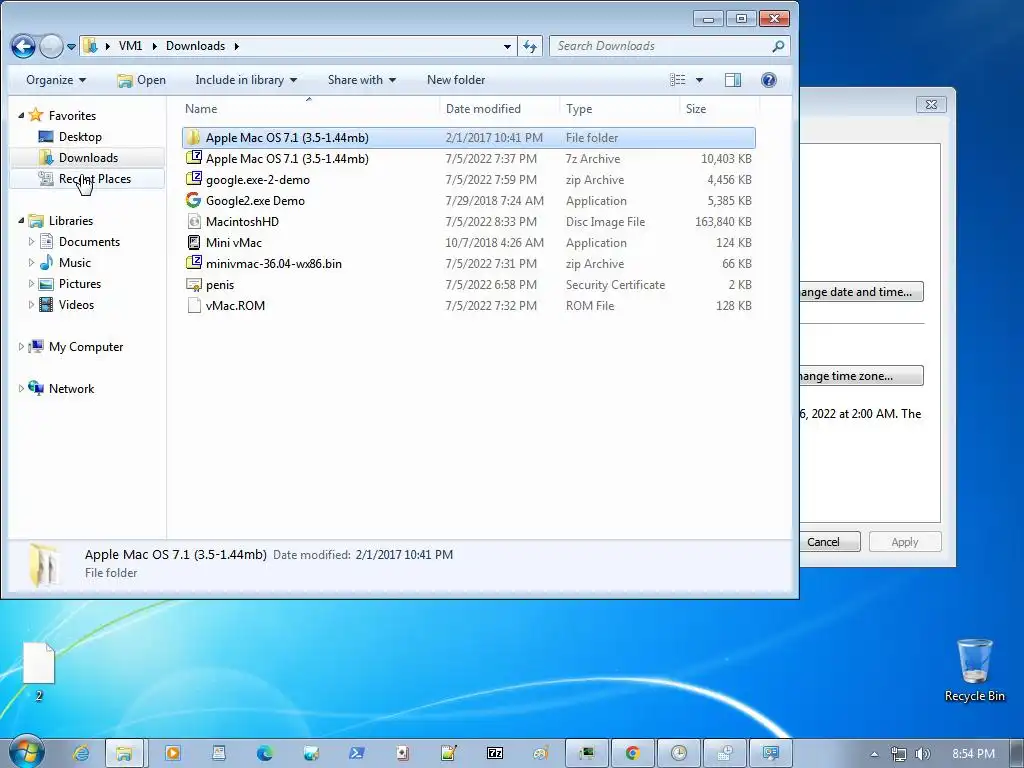Image resolution: width=1024 pixels, height=768 pixels.
Task: Select the Apple Mac OS 7.1 file folder
Action: click(x=468, y=138)
